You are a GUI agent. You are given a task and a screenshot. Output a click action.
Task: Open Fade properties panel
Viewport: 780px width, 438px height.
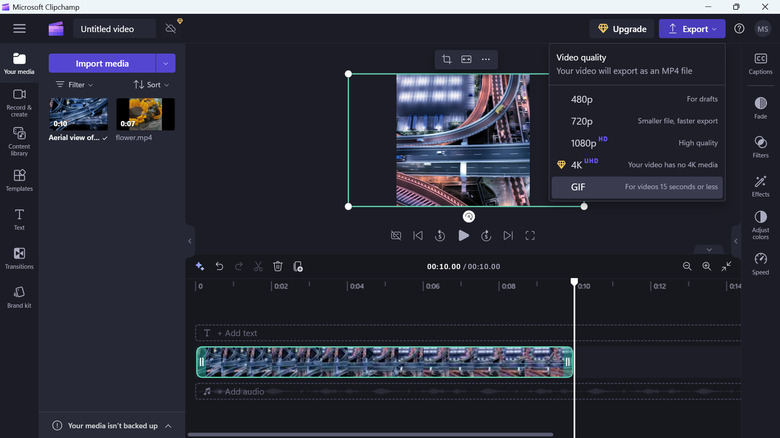click(x=761, y=108)
